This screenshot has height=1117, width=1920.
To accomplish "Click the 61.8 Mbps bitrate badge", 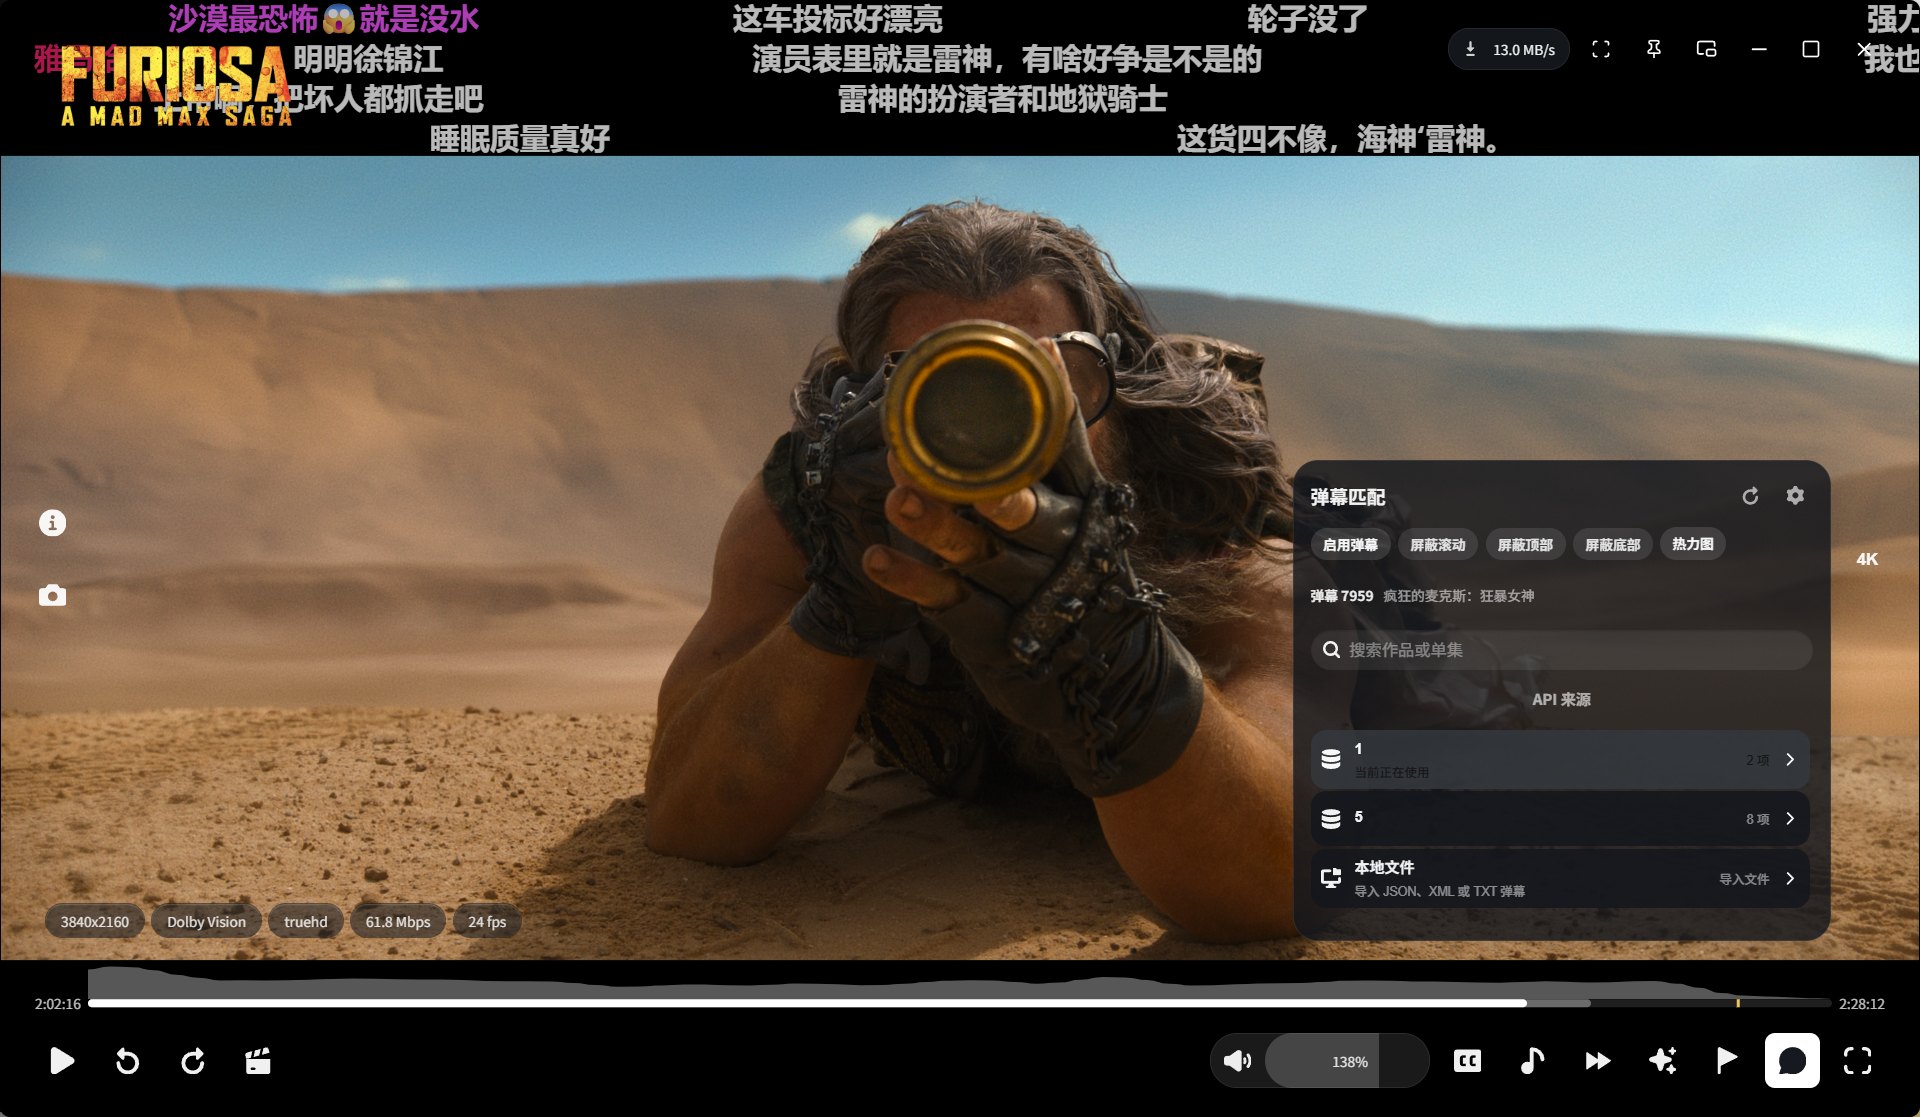I will (398, 922).
